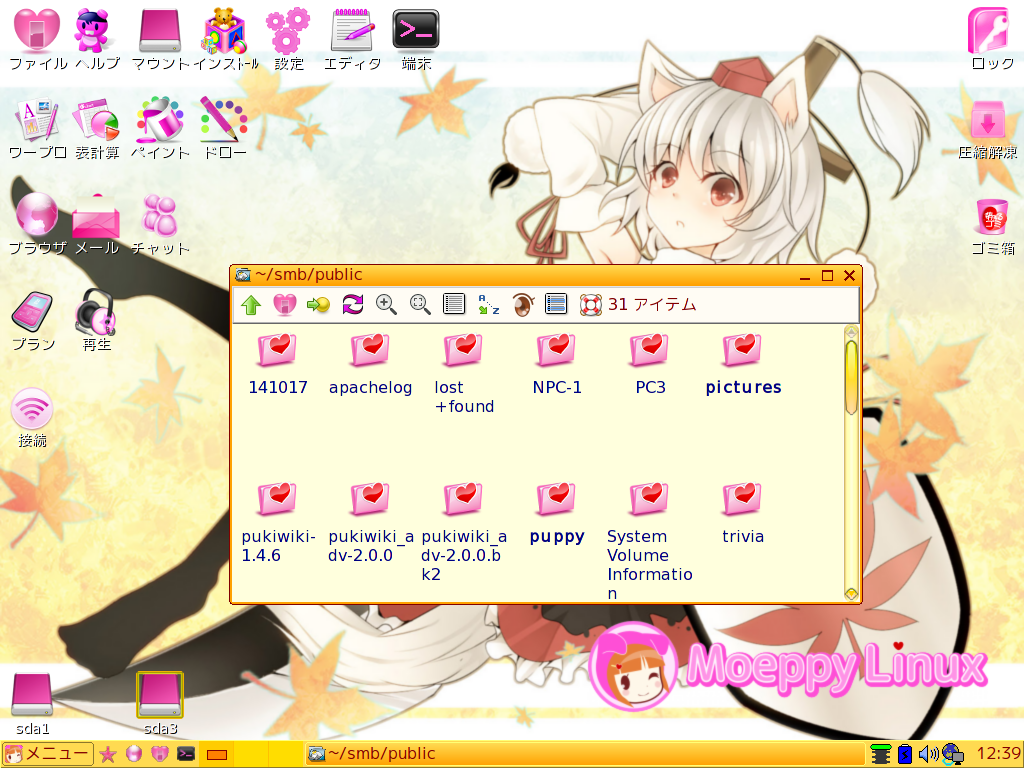Screen dimensions: 1024x768
Task: Open the チャット chat icon
Action: tap(160, 223)
